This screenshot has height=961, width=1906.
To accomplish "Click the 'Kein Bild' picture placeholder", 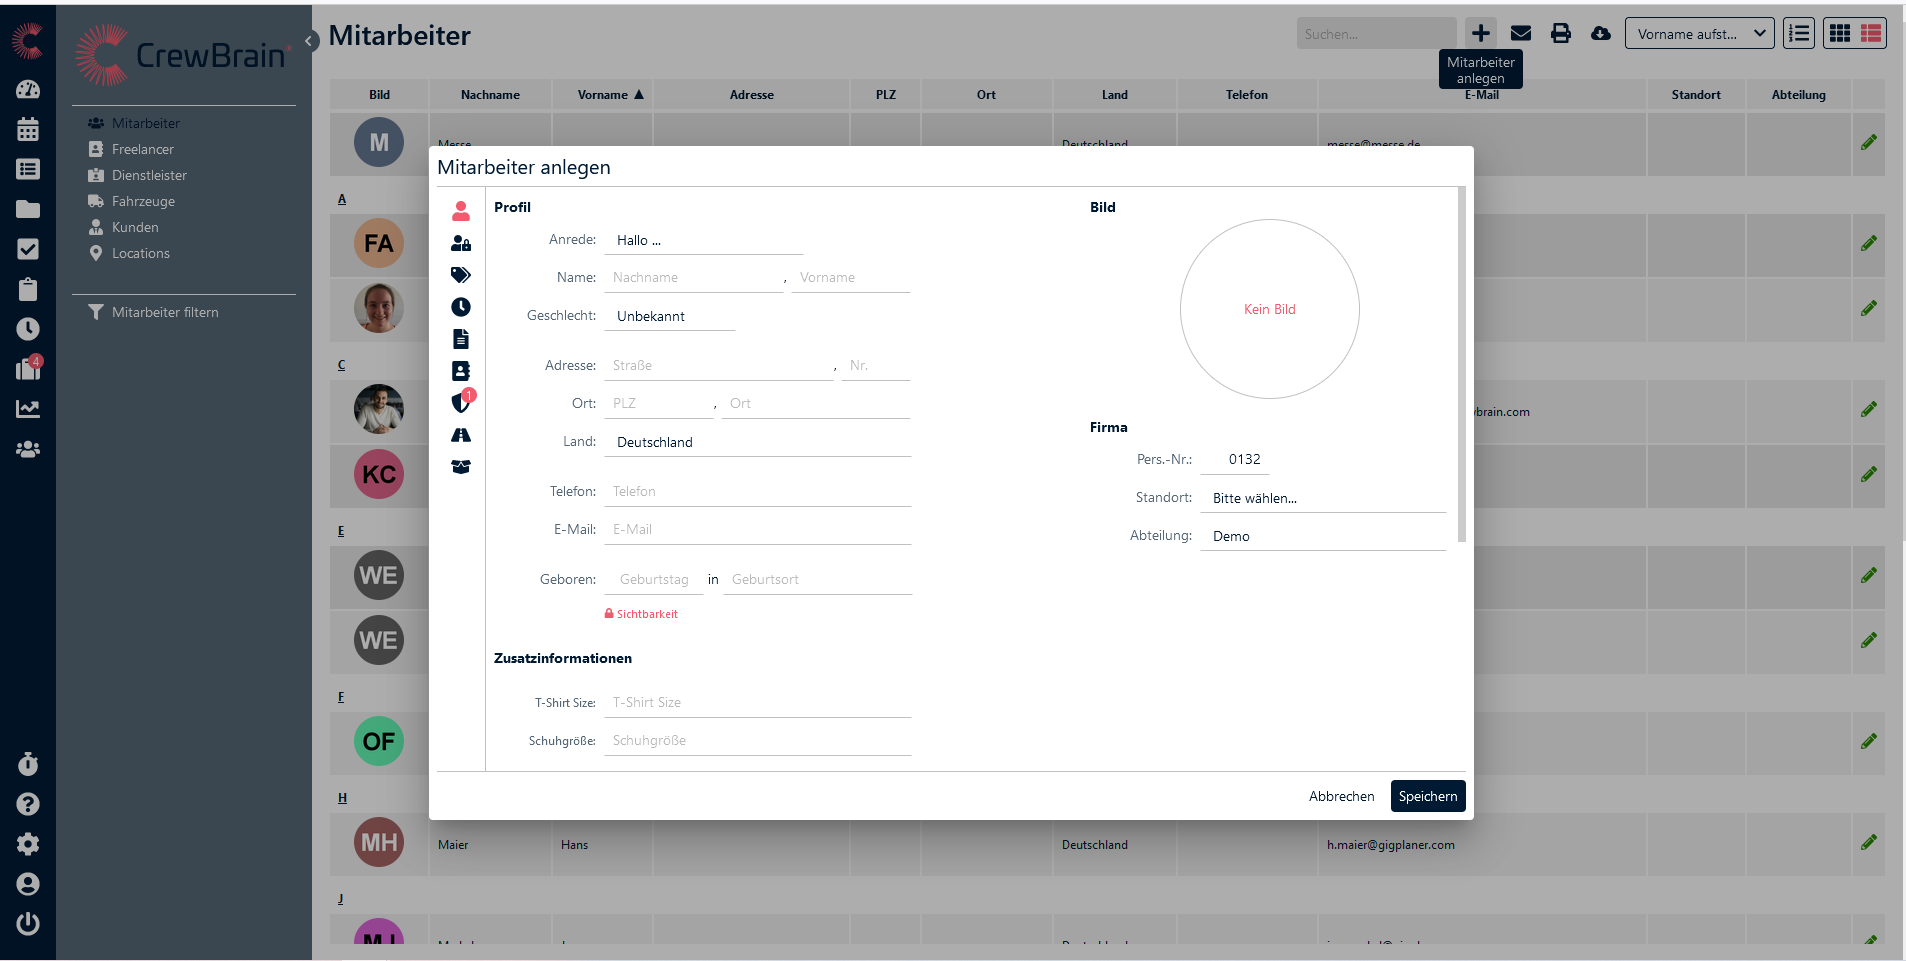I will click(x=1269, y=309).
